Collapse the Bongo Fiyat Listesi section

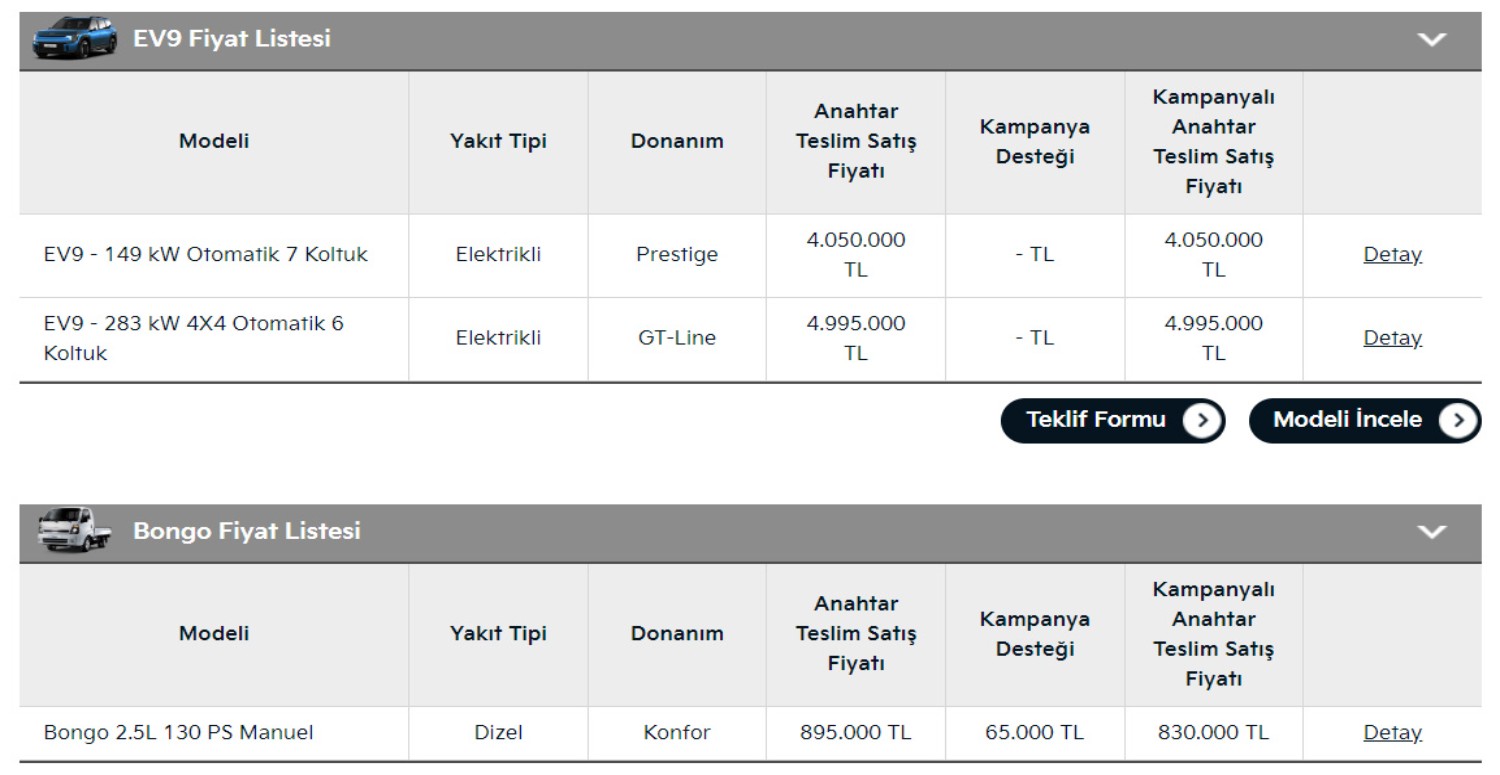click(x=1432, y=531)
